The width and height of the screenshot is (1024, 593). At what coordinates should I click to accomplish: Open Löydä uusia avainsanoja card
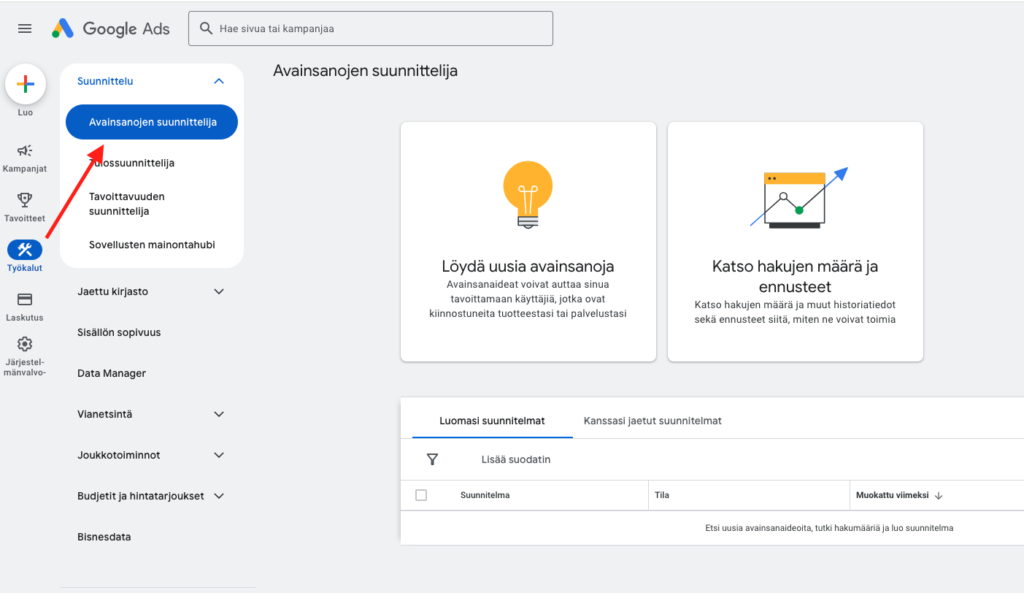[528, 241]
